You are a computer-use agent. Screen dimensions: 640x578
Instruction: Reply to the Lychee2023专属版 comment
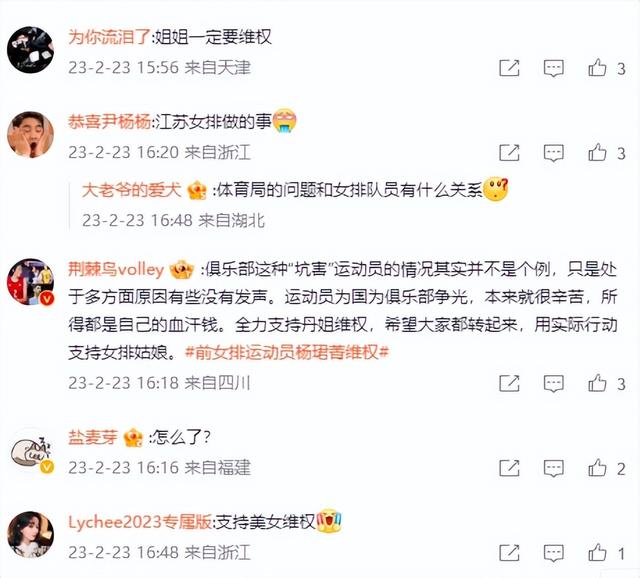click(x=553, y=554)
